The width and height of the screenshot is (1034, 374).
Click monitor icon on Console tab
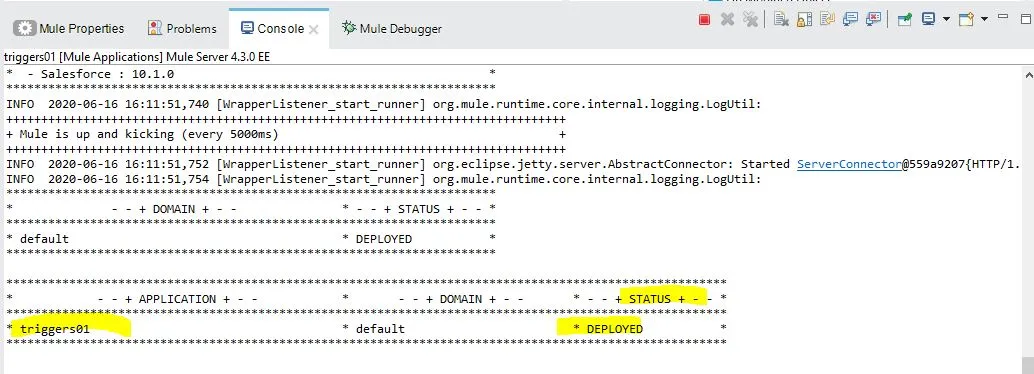click(247, 28)
